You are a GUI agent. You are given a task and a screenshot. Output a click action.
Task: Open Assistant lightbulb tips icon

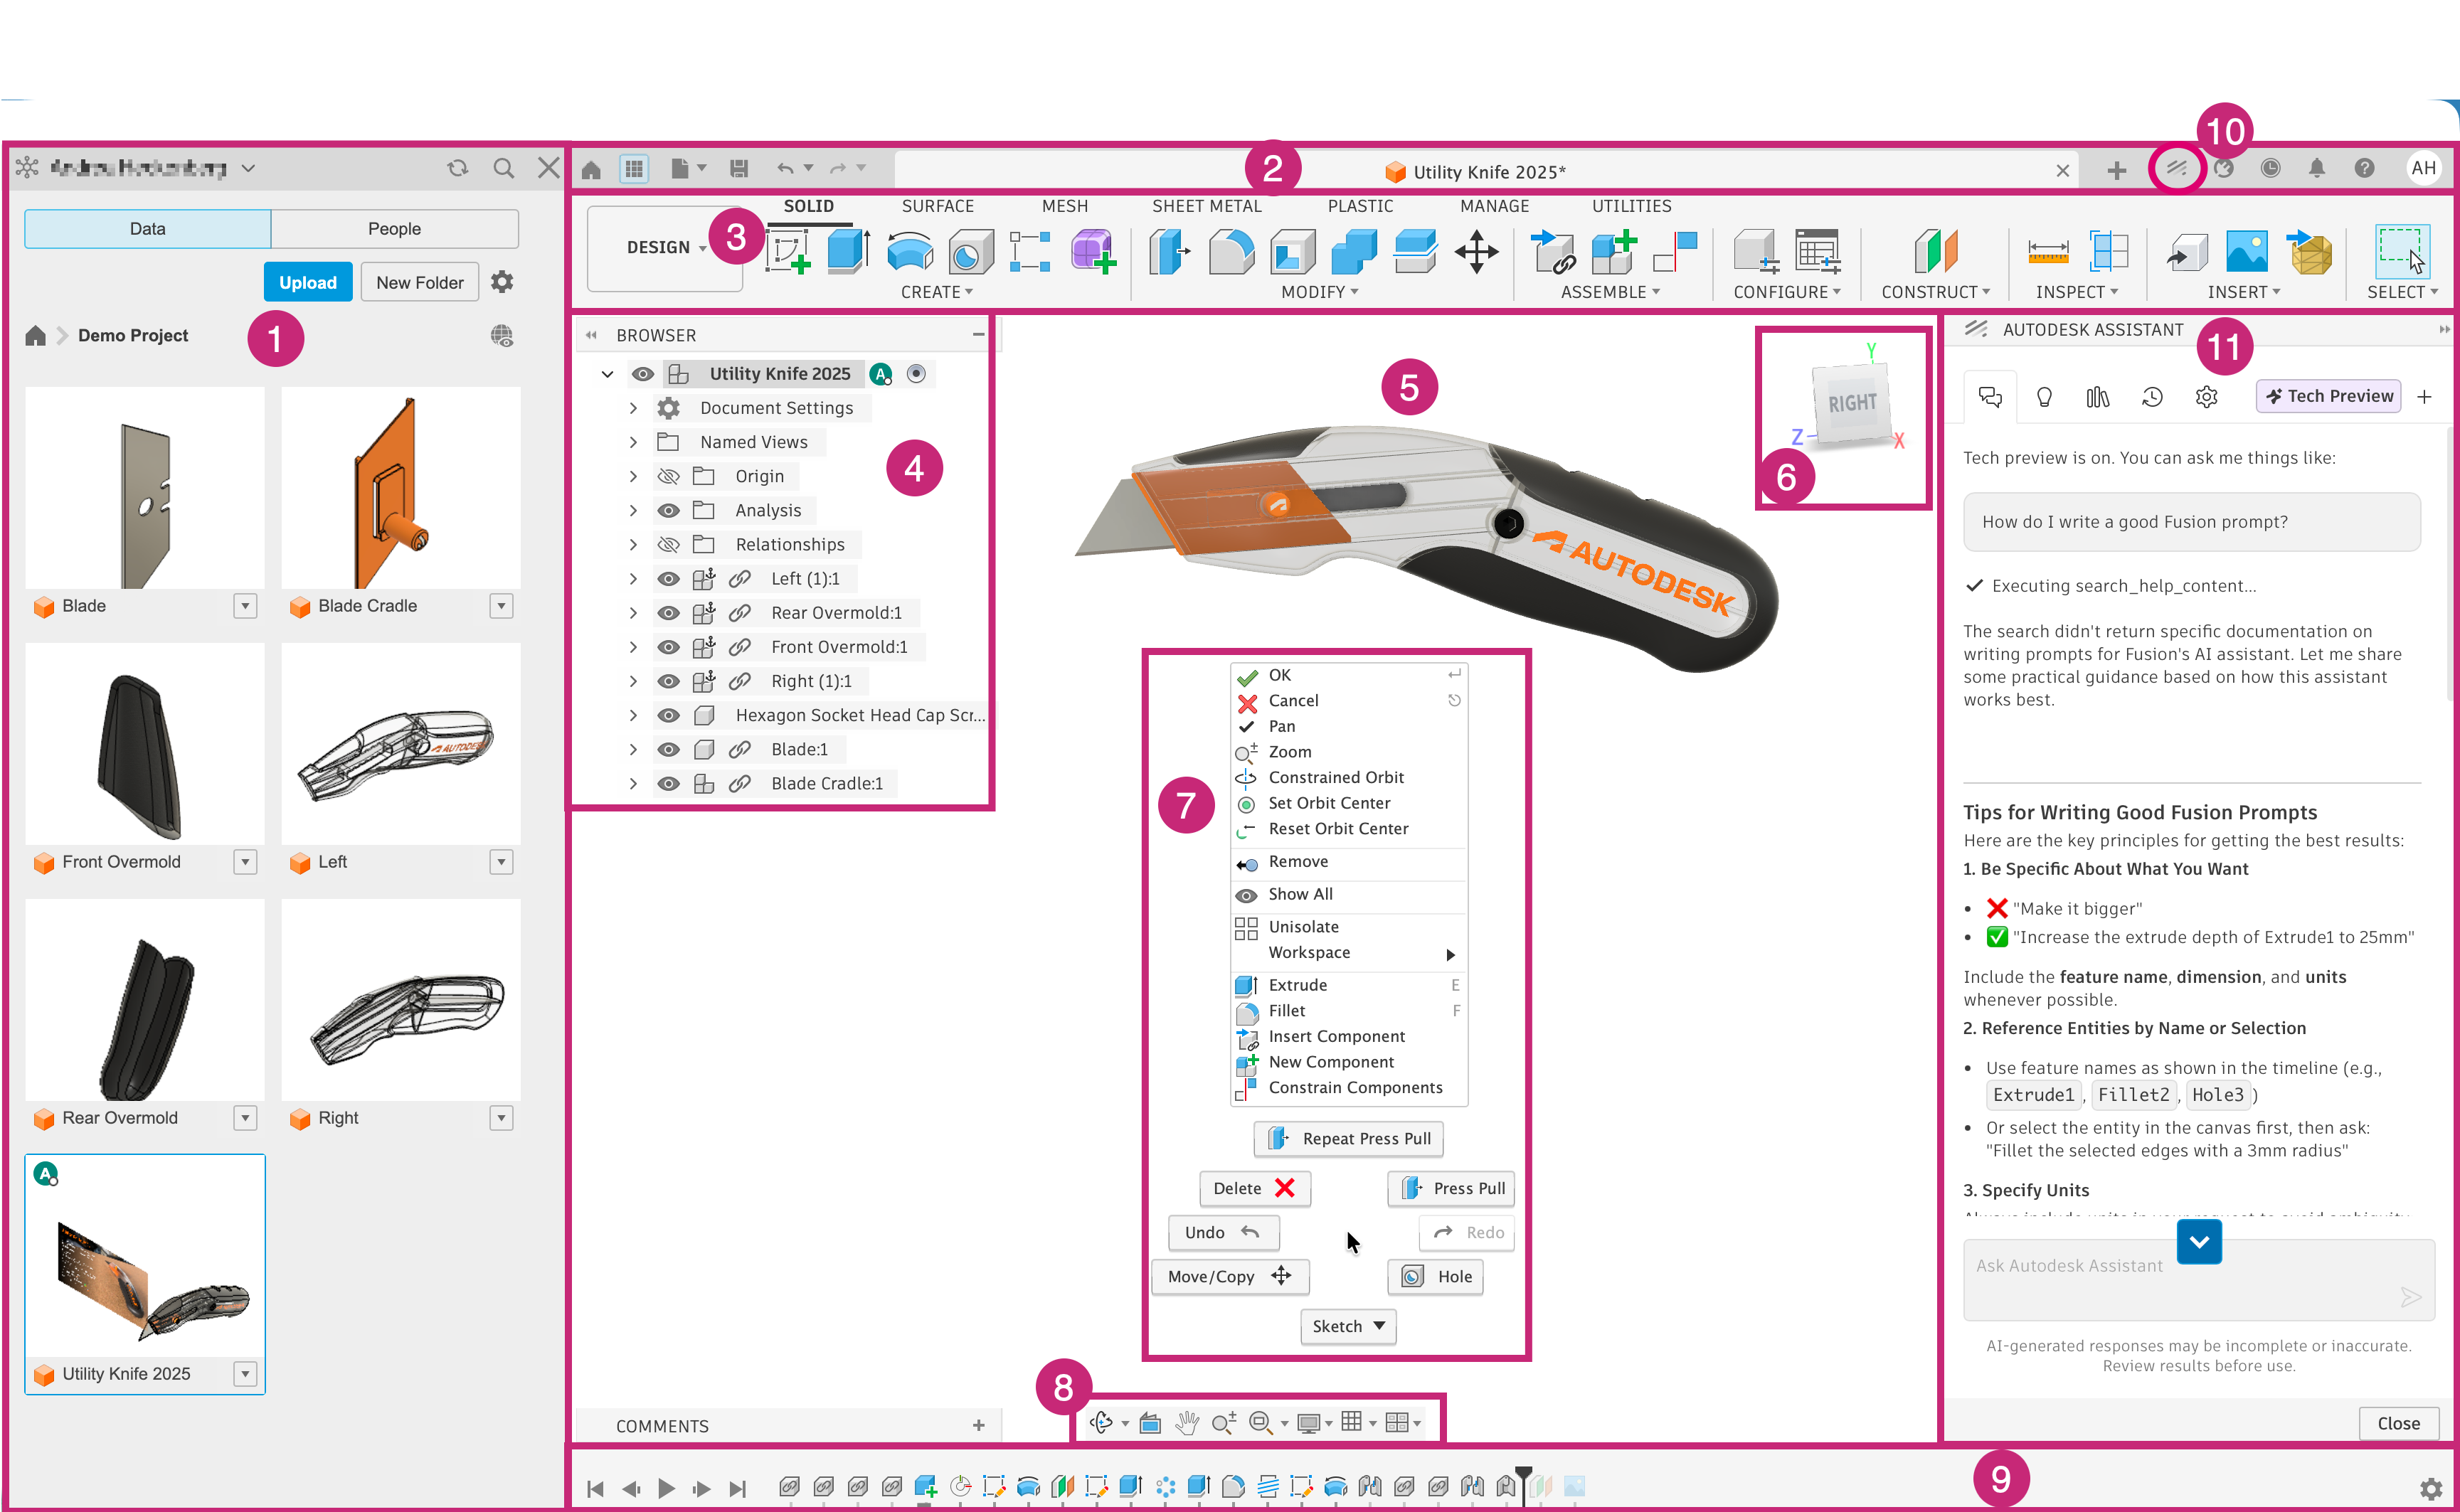2044,397
